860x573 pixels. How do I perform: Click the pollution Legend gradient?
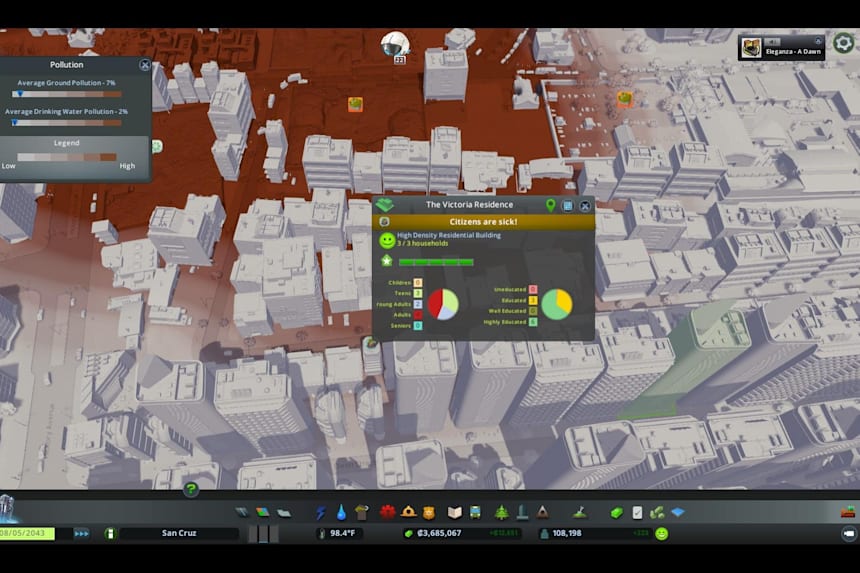[67, 157]
